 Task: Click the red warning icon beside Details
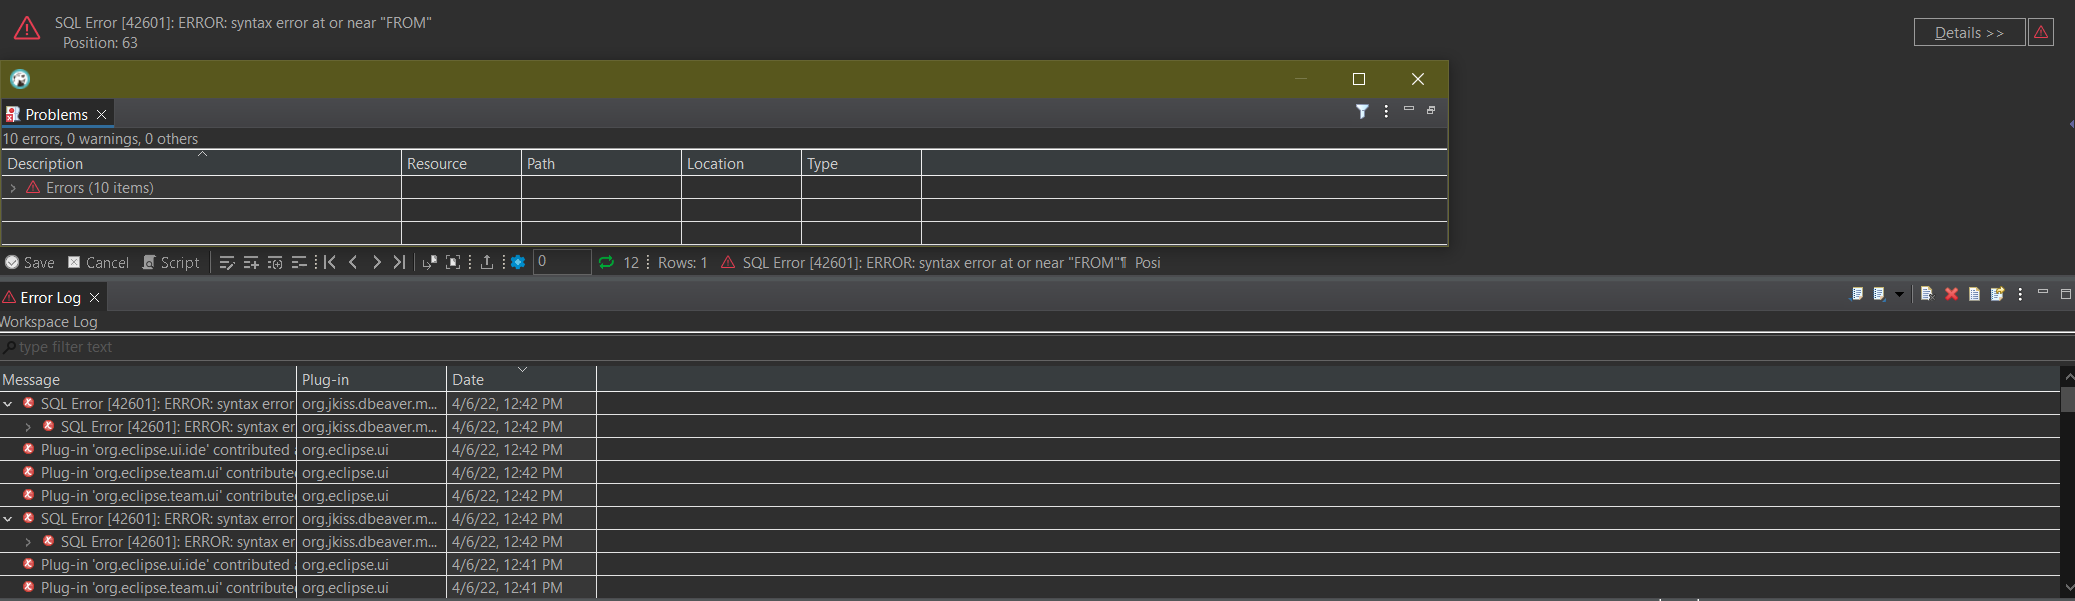[2041, 33]
